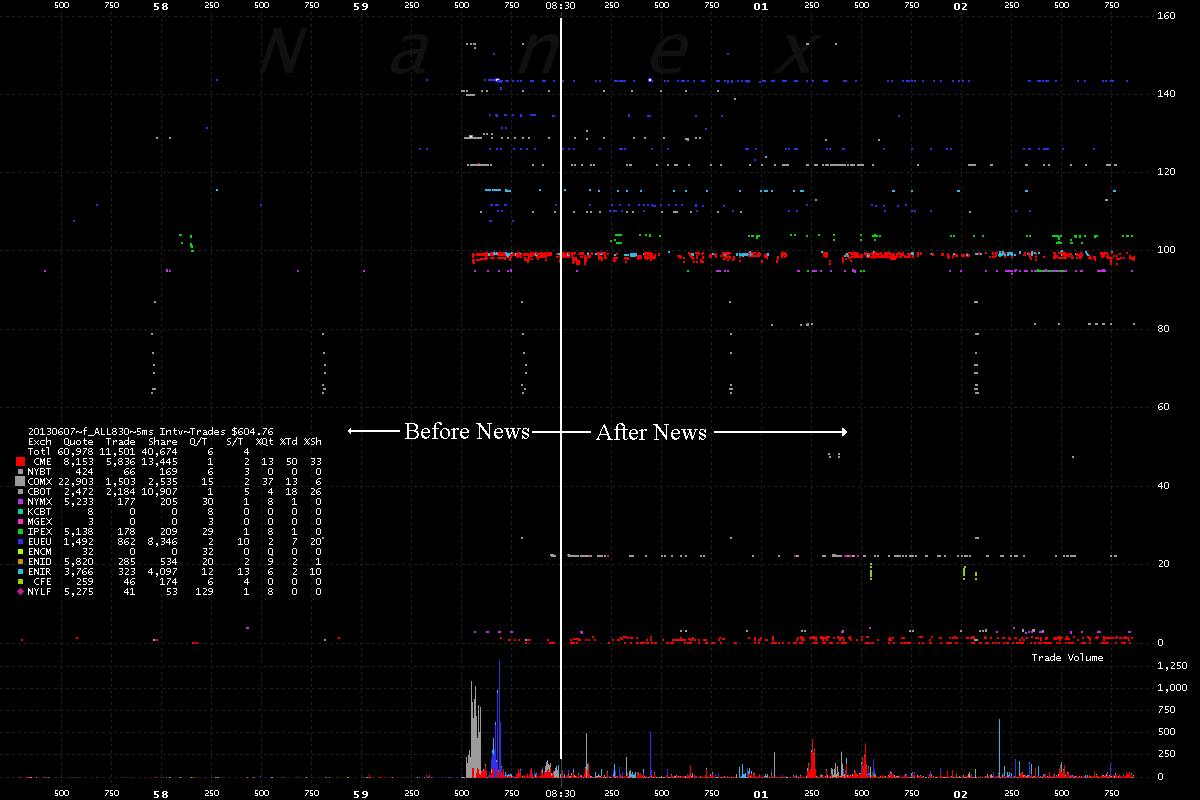The image size is (1200, 800).
Task: Click the '%Qt' column header
Action: click(x=263, y=441)
